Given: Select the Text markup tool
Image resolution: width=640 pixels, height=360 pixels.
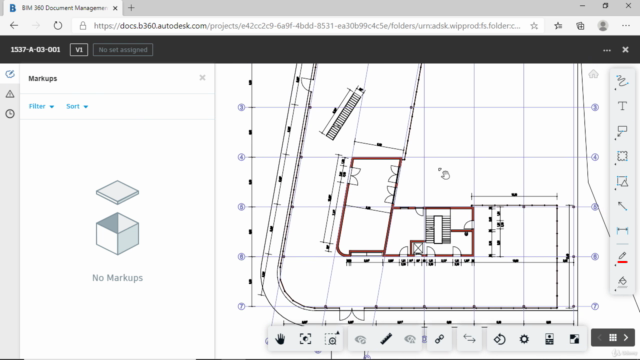Looking at the screenshot, I should (622, 106).
